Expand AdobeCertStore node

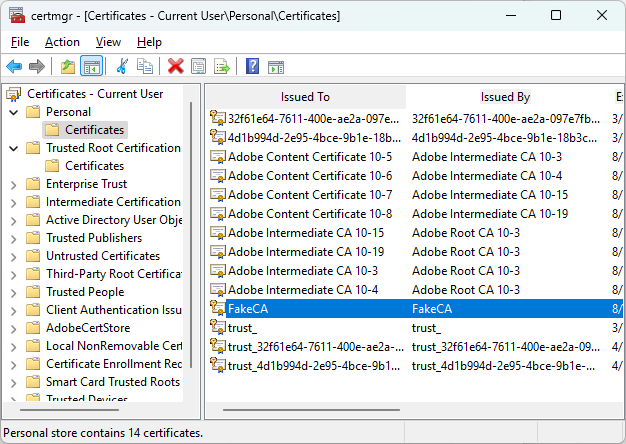14,329
